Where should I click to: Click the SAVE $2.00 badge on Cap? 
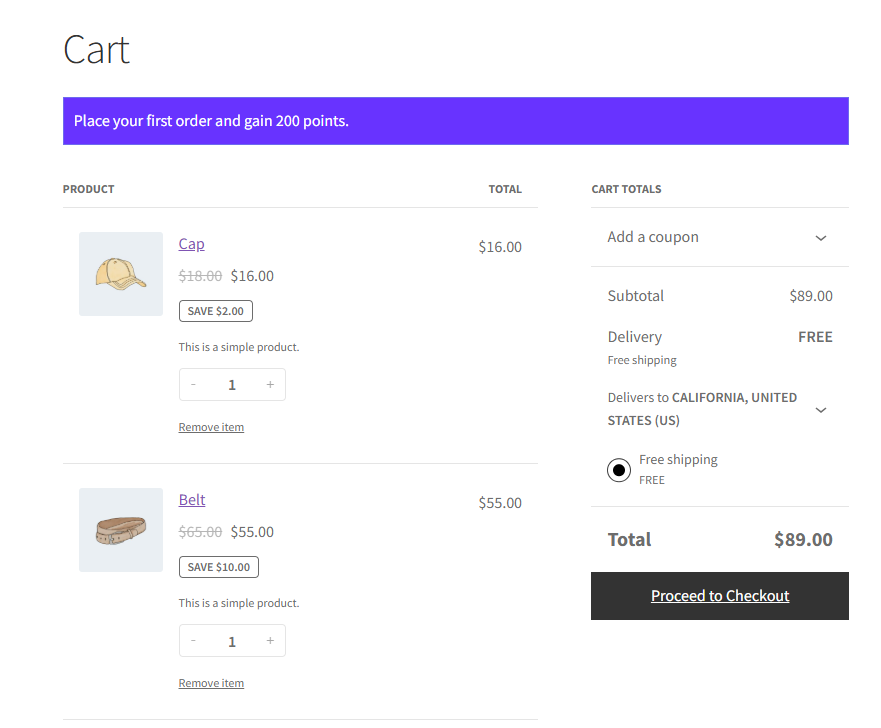coord(215,311)
